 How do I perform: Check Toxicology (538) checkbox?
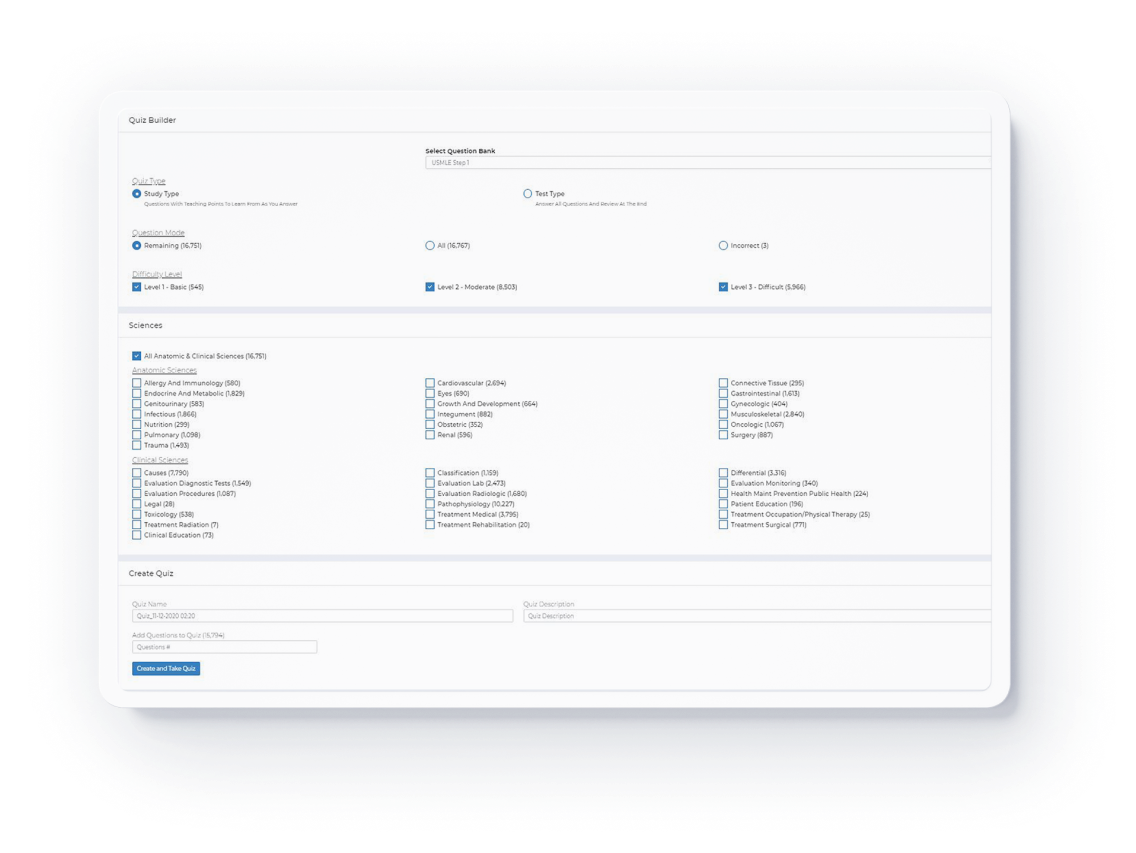pyautogui.click(x=136, y=515)
